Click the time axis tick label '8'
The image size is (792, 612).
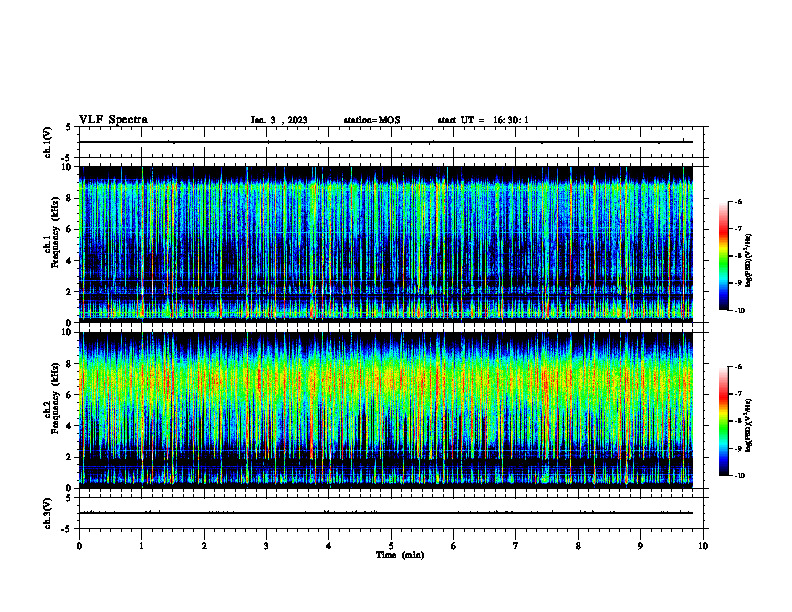pyautogui.click(x=578, y=546)
